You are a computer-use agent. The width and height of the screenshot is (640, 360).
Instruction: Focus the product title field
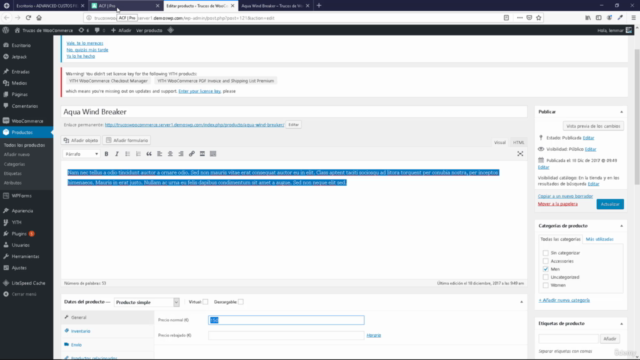pyautogui.click(x=294, y=112)
